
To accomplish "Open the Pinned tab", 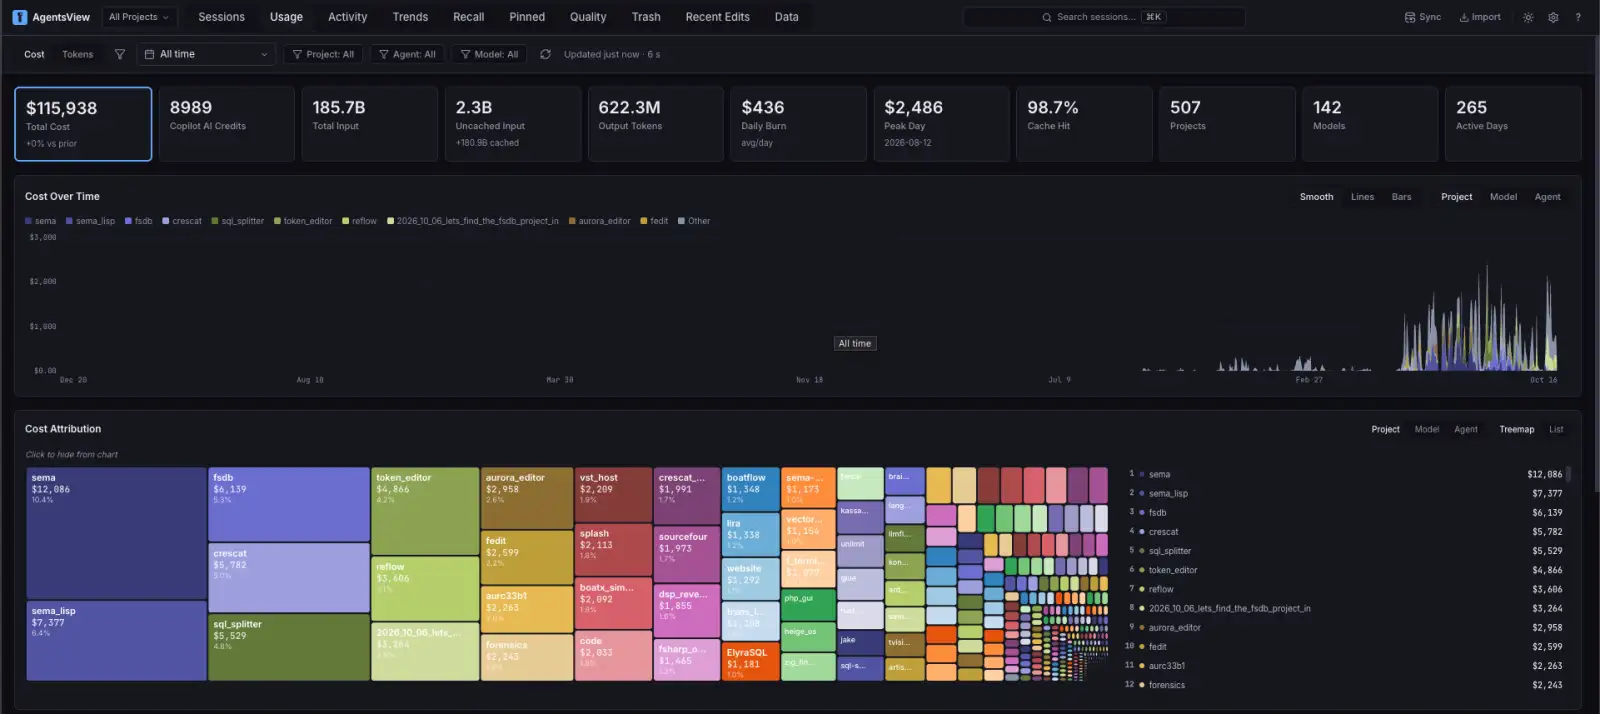I will coord(527,17).
